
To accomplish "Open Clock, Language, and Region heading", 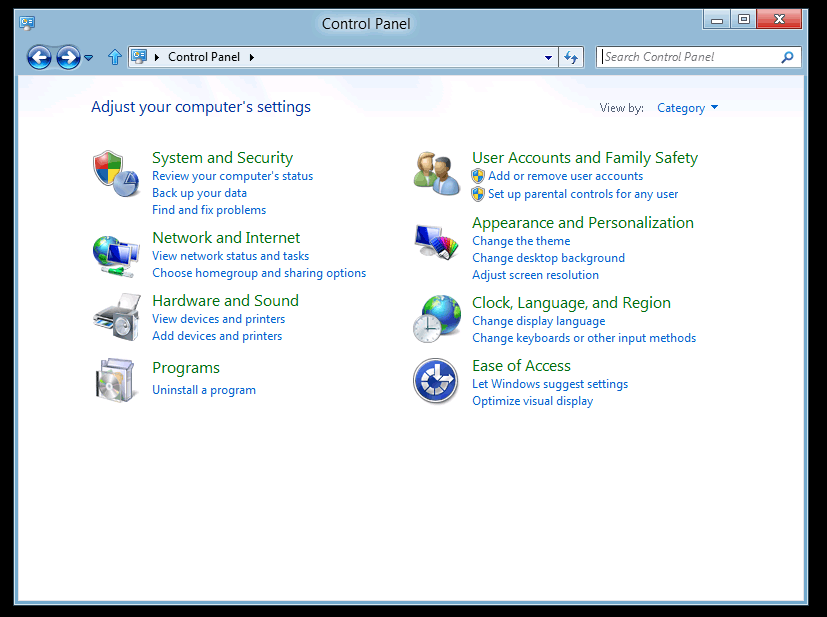I will click(x=571, y=303).
